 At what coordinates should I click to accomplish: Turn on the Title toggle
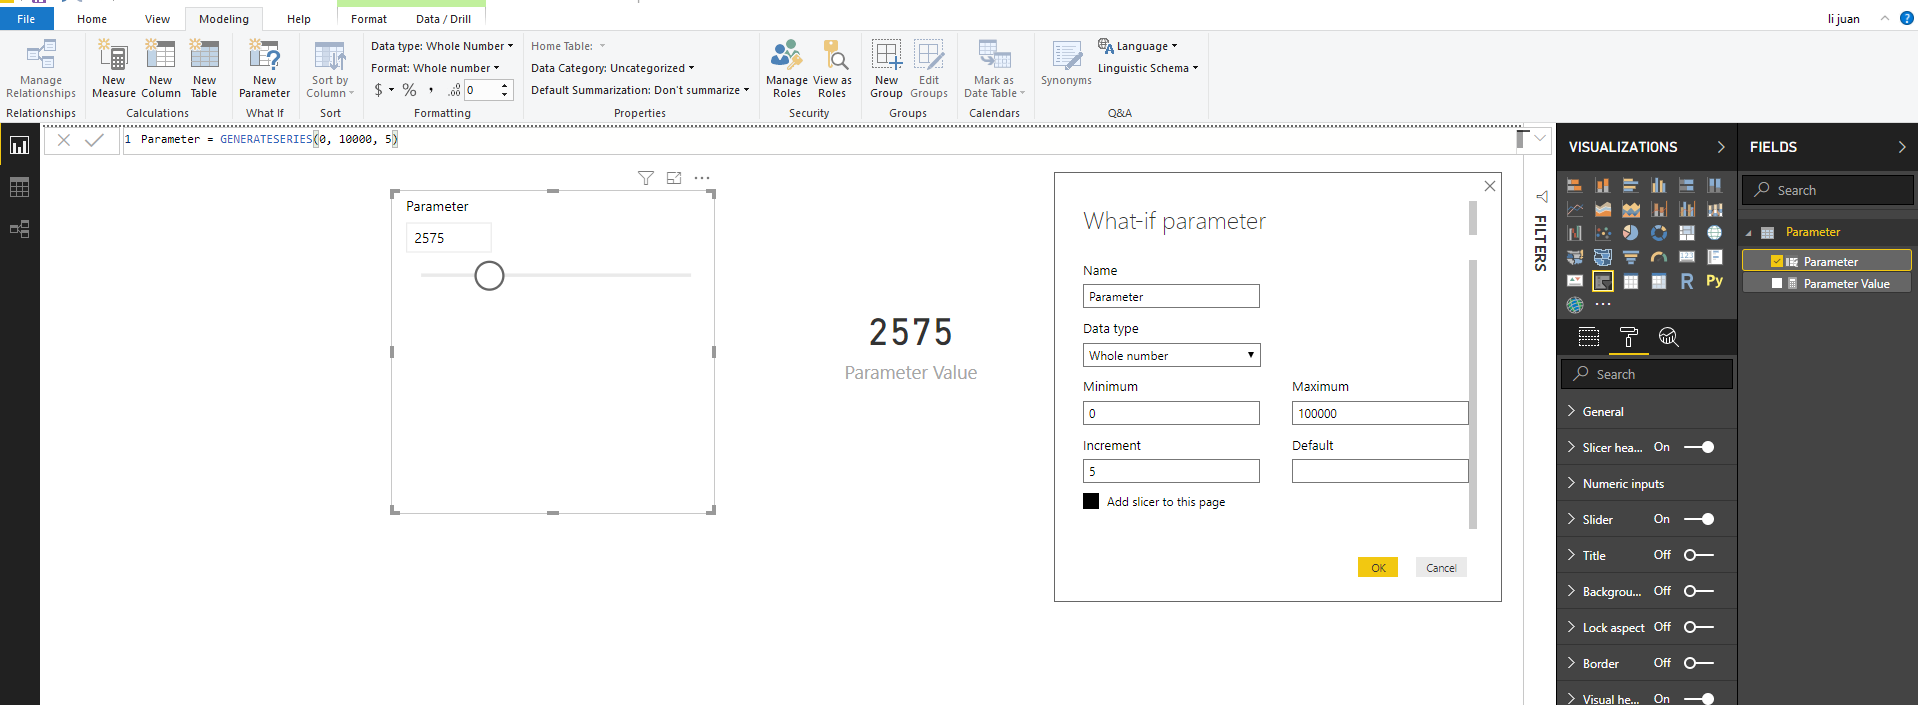1699,555
